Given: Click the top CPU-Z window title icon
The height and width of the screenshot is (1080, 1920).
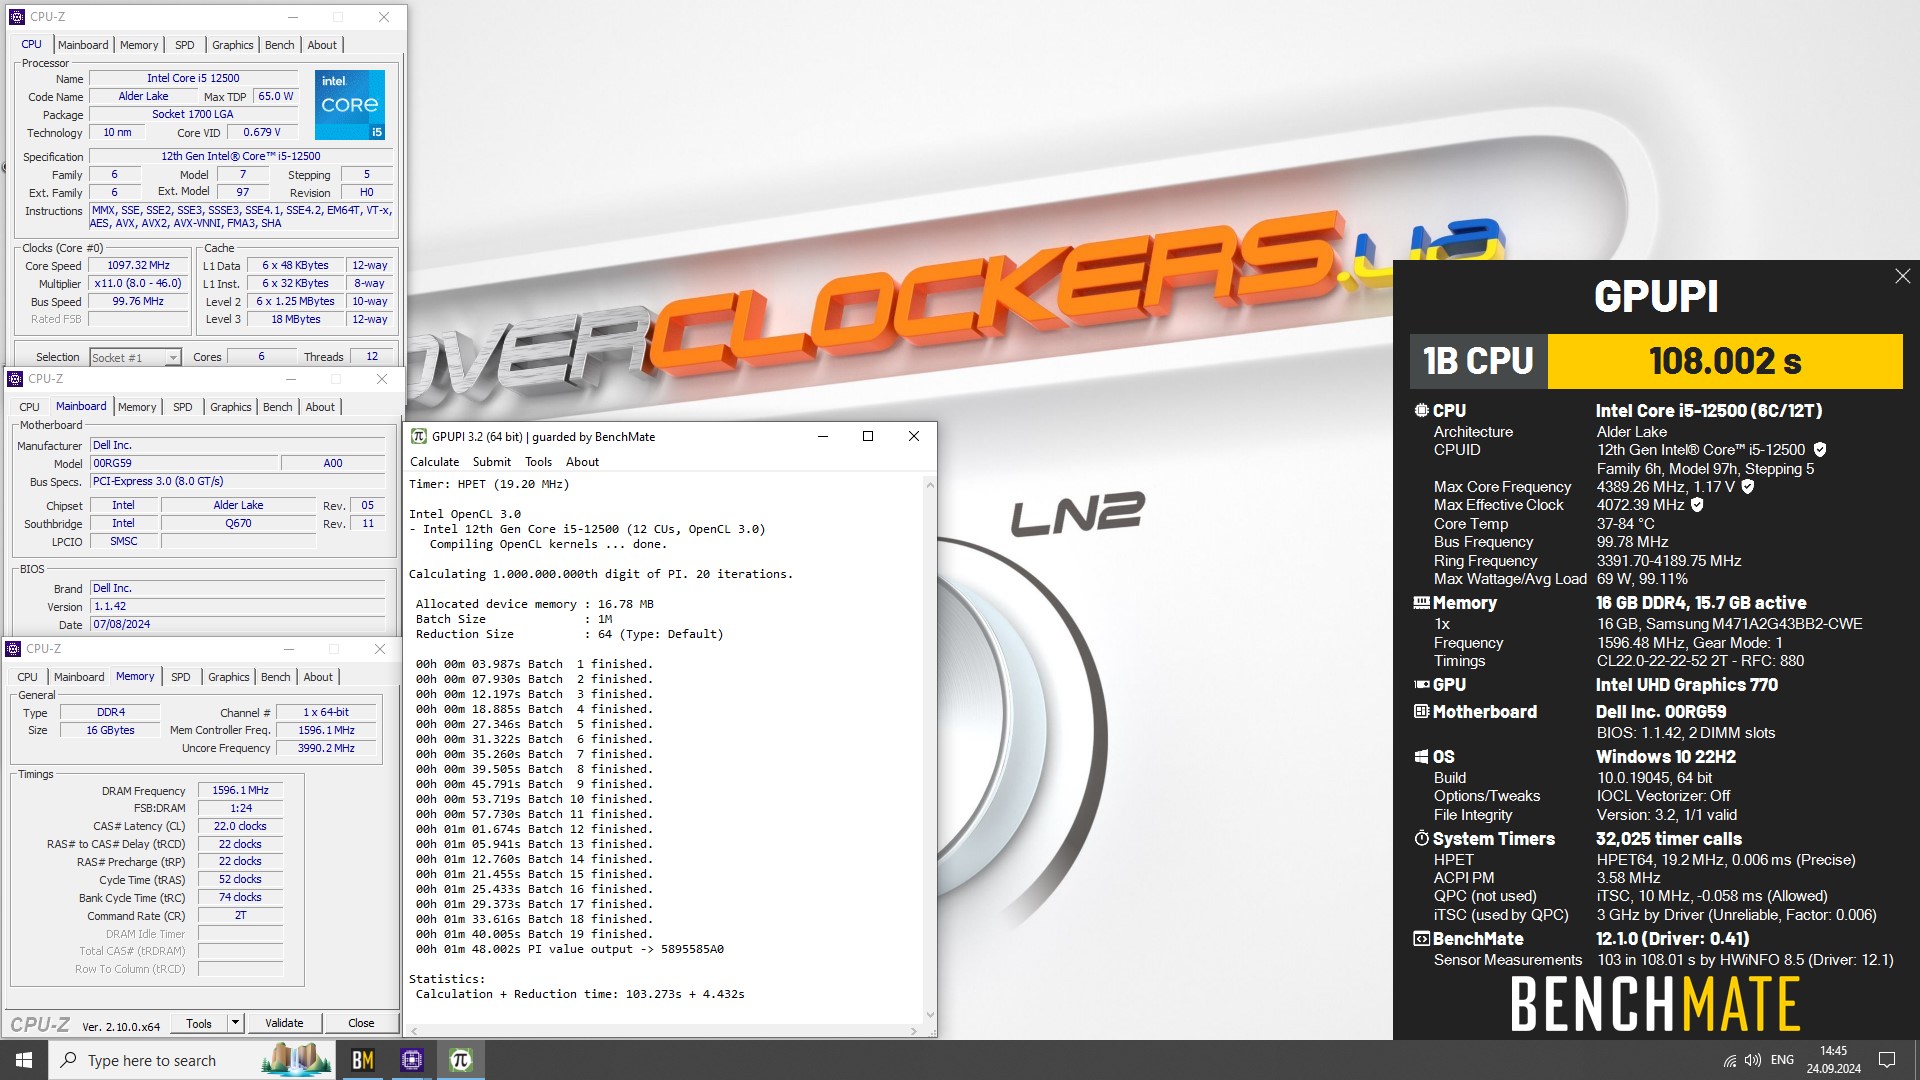Looking at the screenshot, I should coord(16,17).
